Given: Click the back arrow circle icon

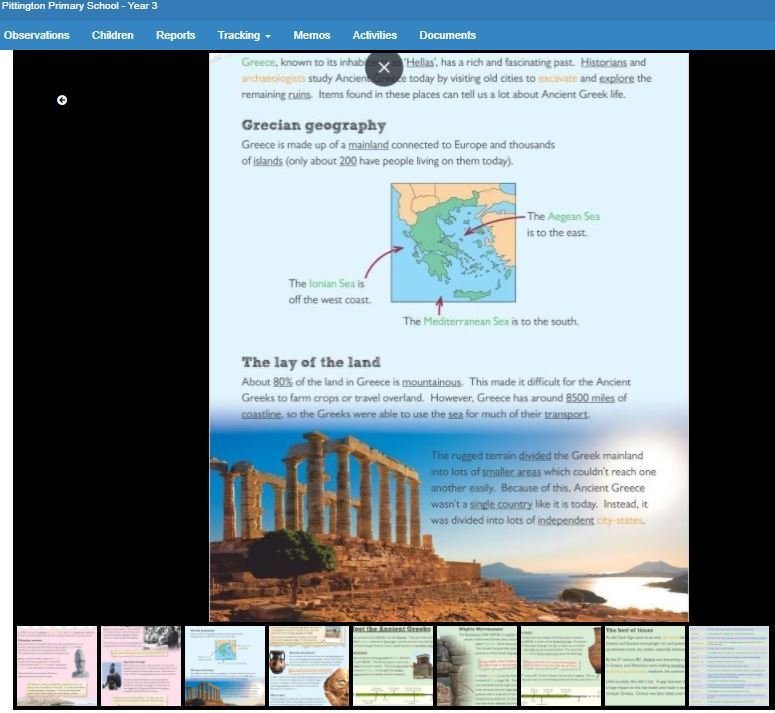Looking at the screenshot, I should click(x=62, y=100).
